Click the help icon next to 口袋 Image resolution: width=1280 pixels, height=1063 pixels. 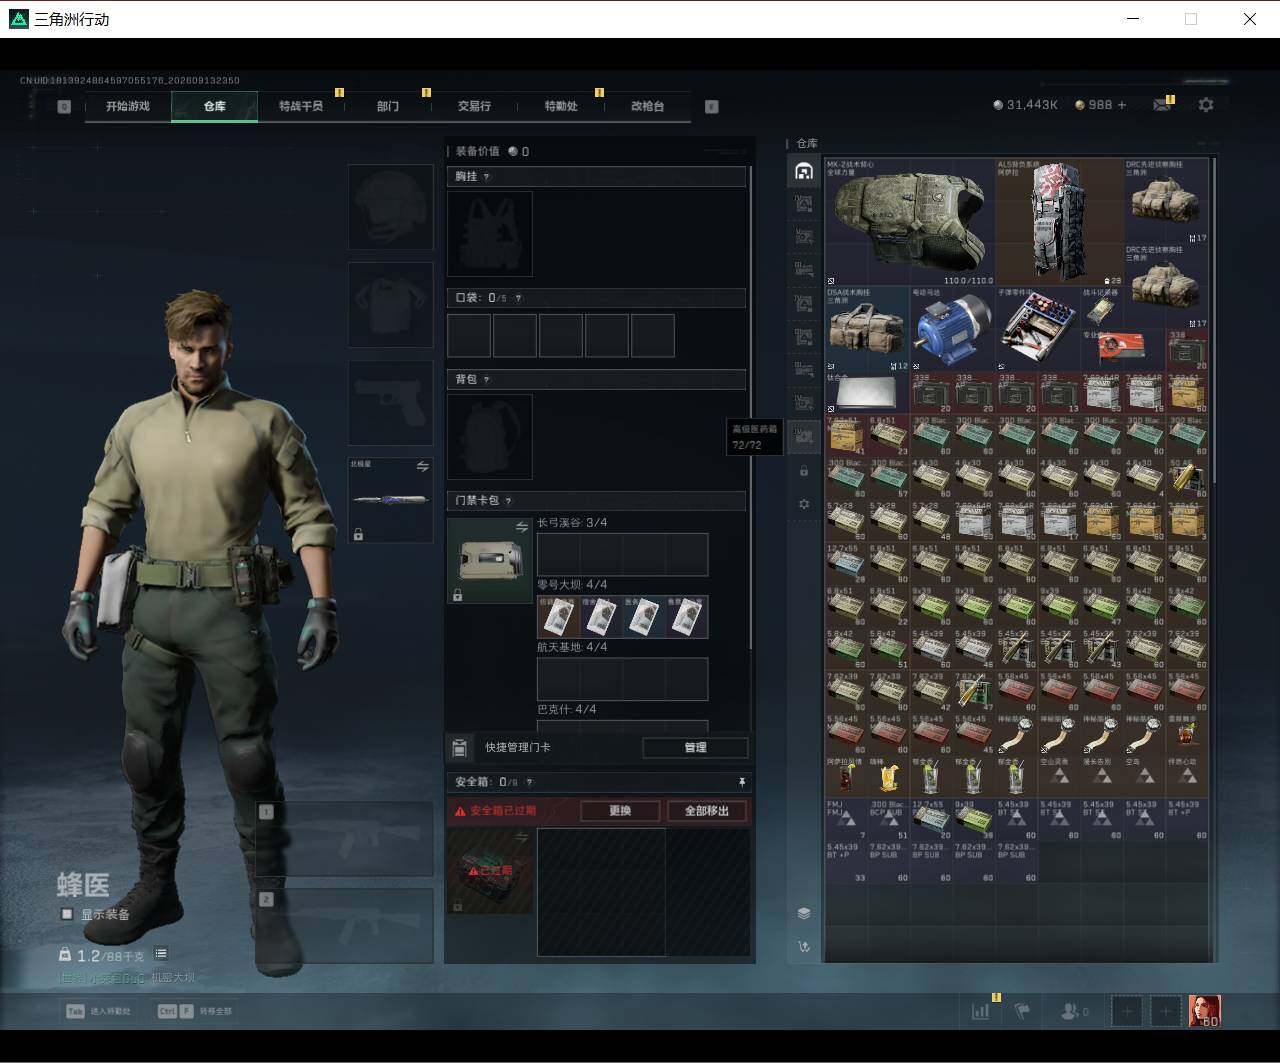[517, 298]
